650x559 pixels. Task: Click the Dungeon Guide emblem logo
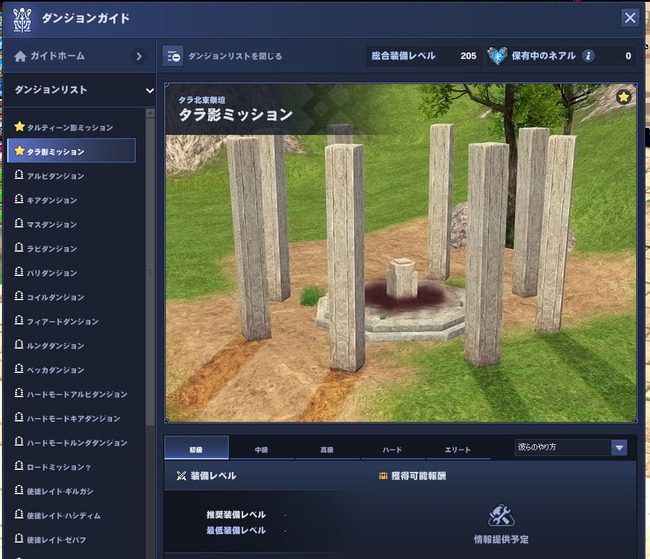[x=22, y=19]
